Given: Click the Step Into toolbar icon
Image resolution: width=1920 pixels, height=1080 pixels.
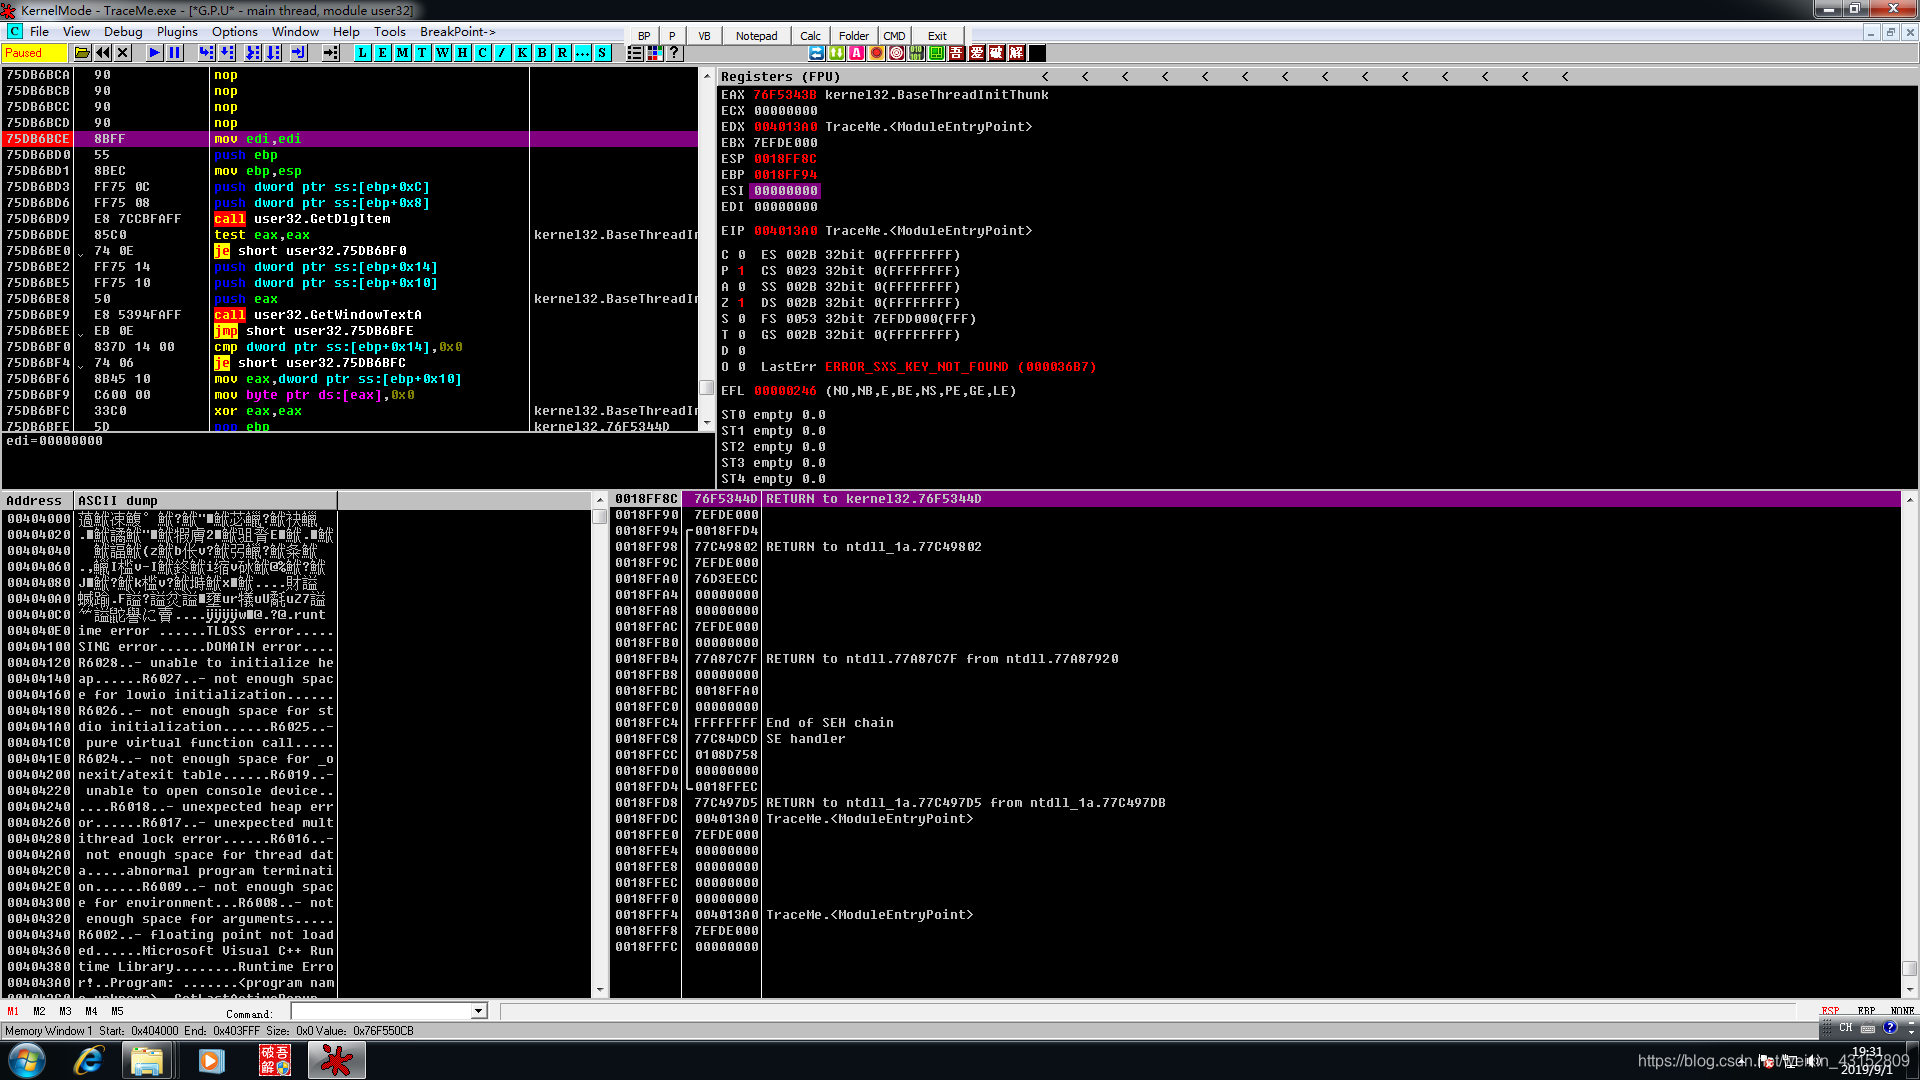Looking at the screenshot, I should 206,53.
